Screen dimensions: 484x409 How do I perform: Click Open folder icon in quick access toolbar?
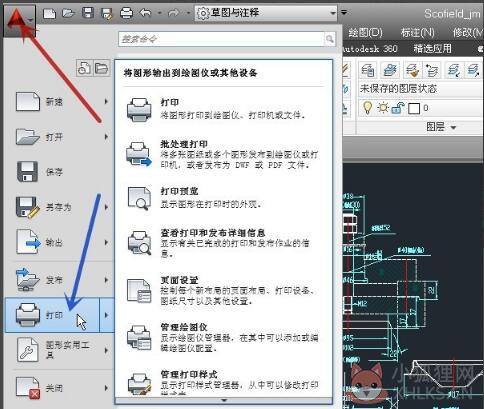pos(68,13)
